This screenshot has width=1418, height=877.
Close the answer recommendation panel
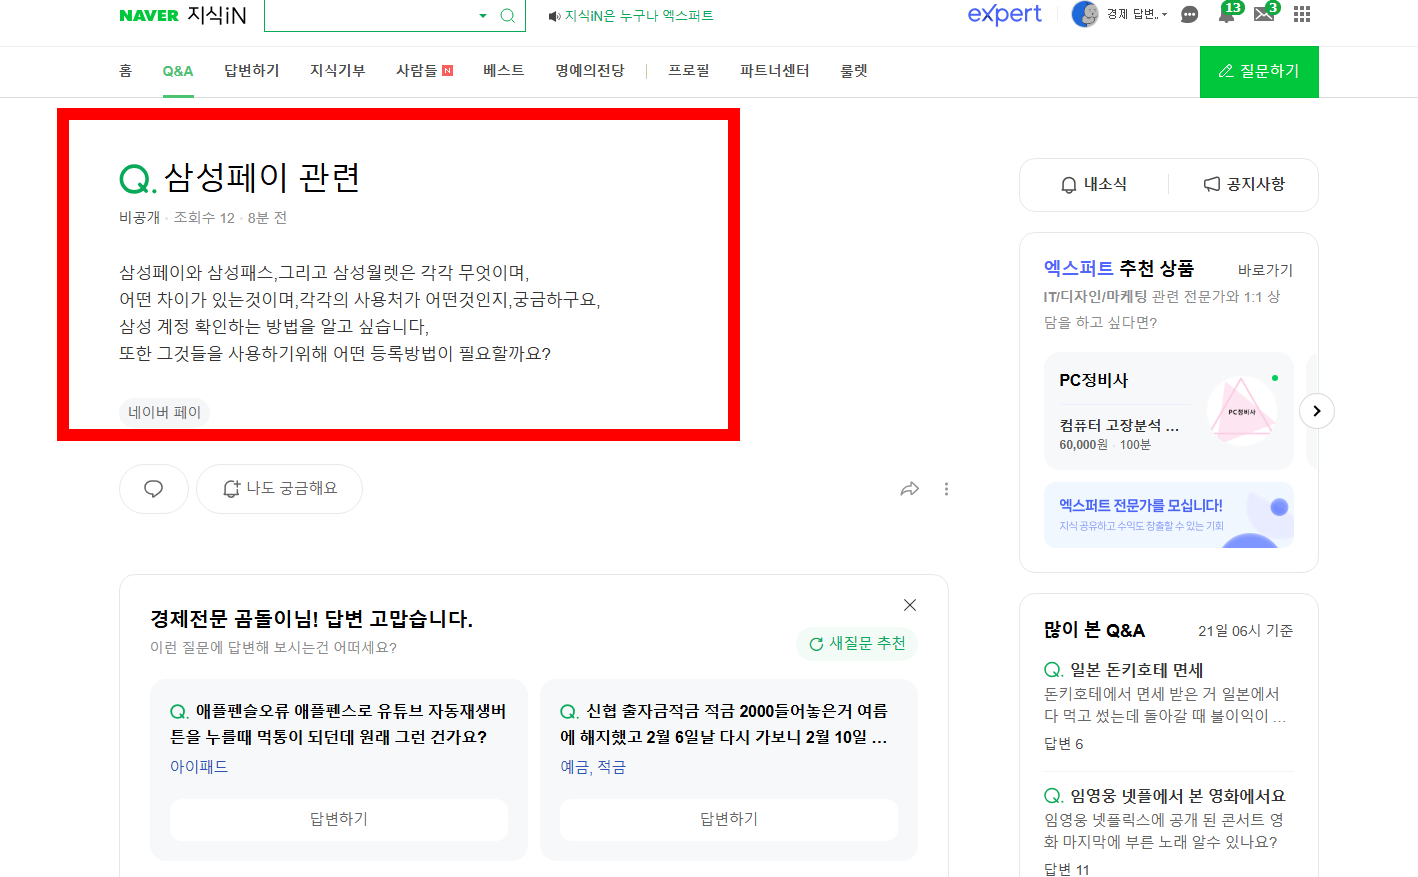point(910,605)
